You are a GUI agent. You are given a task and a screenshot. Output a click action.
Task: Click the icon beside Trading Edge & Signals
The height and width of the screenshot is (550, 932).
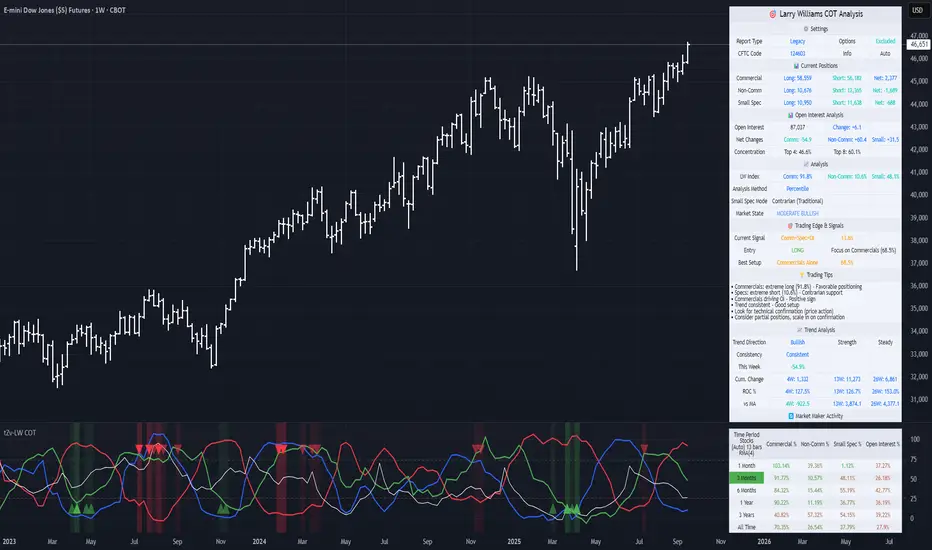tap(790, 226)
